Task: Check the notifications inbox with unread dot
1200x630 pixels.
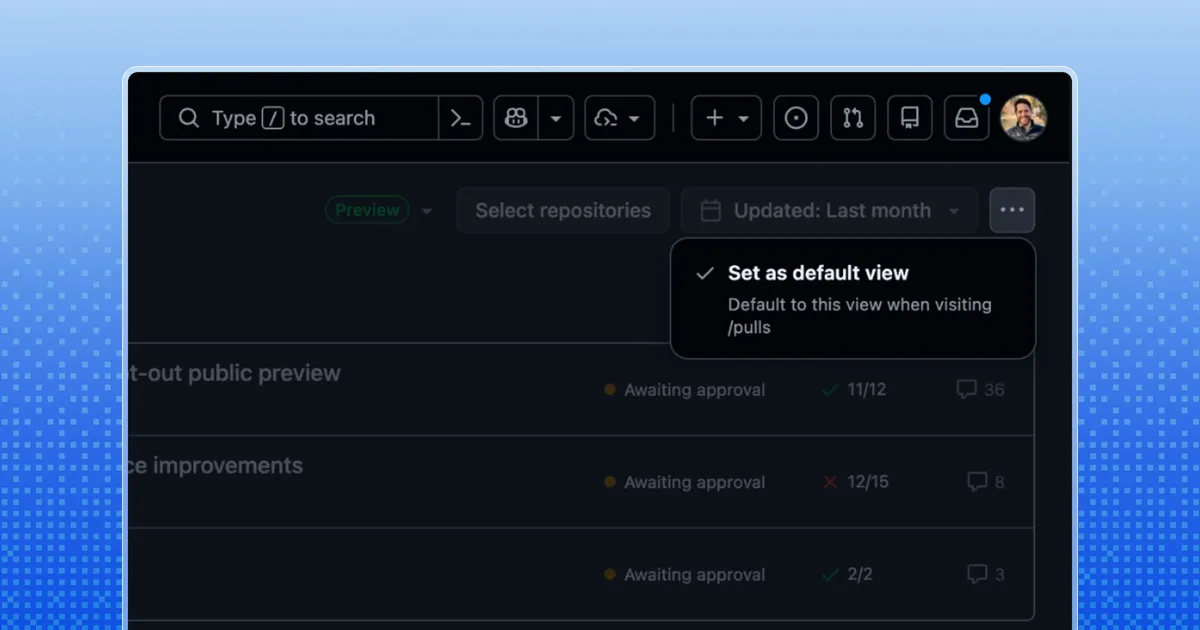Action: [966, 118]
